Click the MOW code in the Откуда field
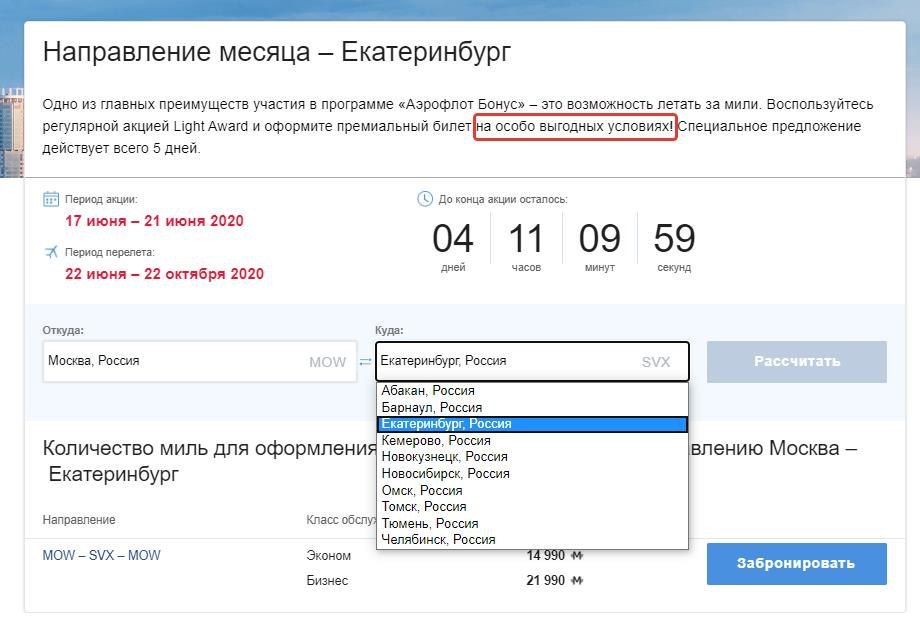Screen dimensions: 920x625 click(327, 362)
